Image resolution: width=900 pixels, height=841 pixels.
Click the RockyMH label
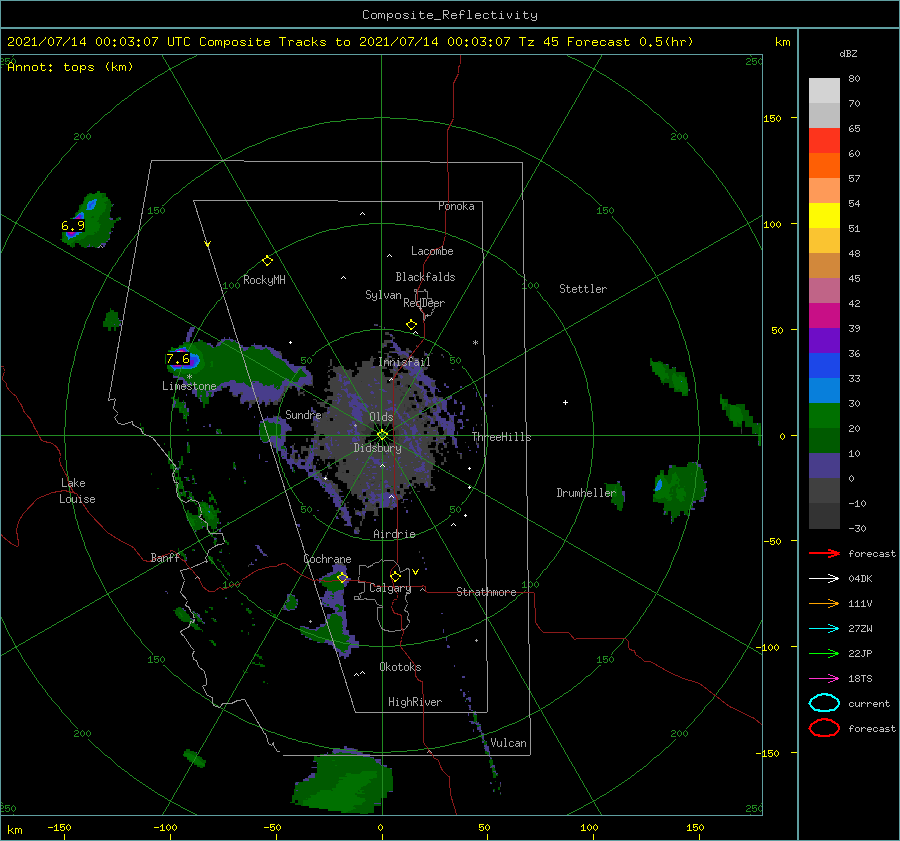pyautogui.click(x=264, y=280)
